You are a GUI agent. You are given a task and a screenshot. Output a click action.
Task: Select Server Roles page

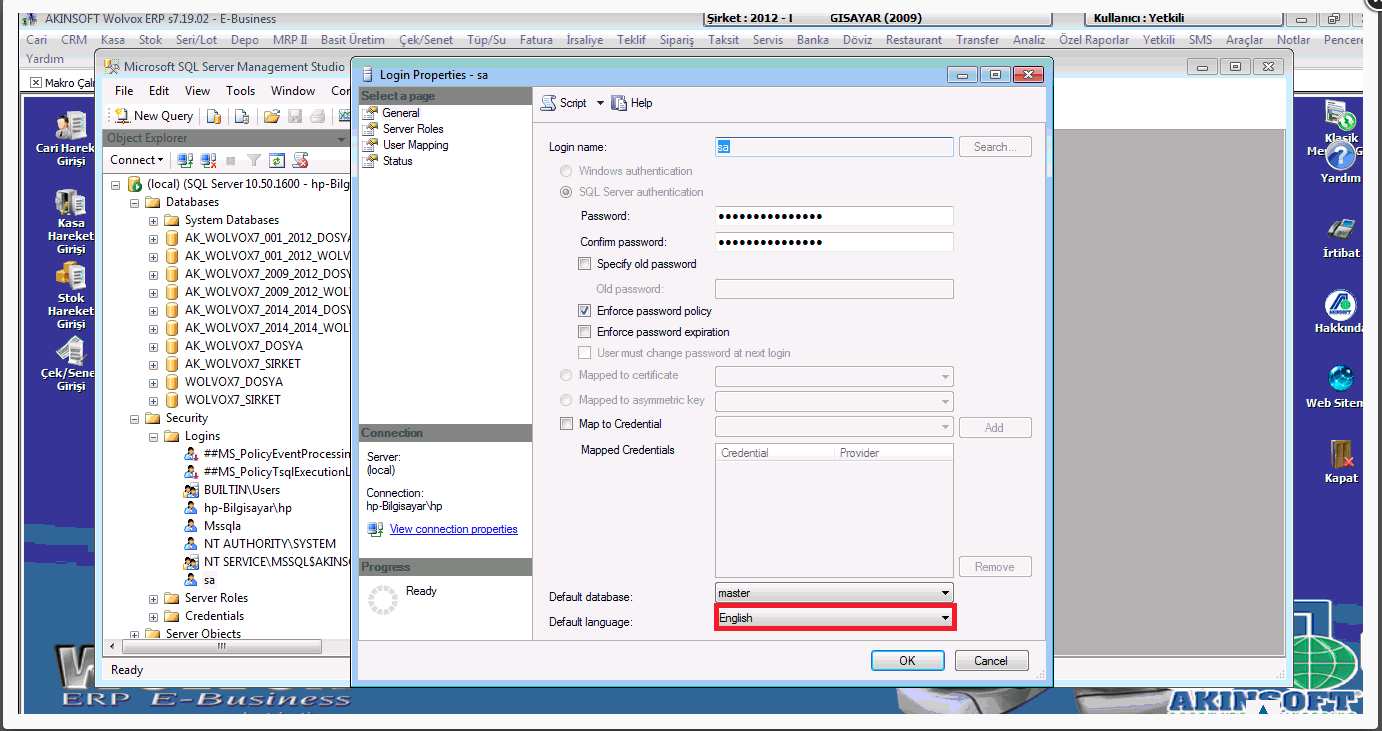point(413,129)
